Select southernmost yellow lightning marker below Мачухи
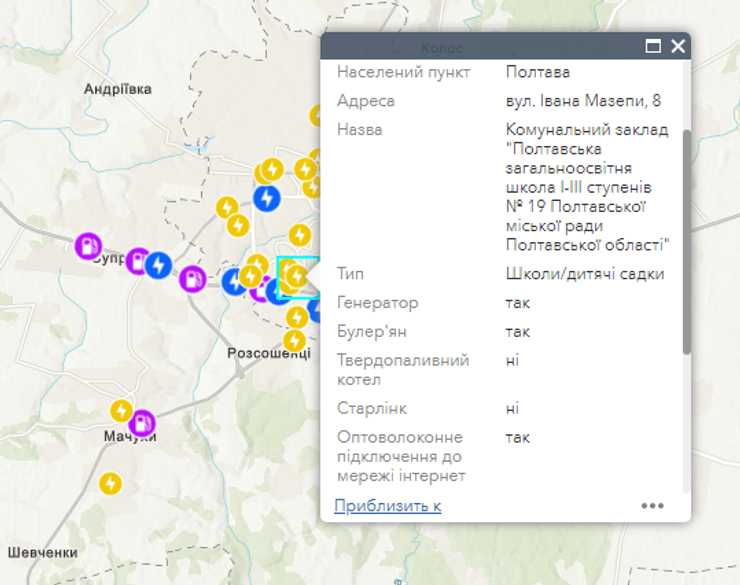Image resolution: width=740 pixels, height=585 pixels. click(110, 484)
